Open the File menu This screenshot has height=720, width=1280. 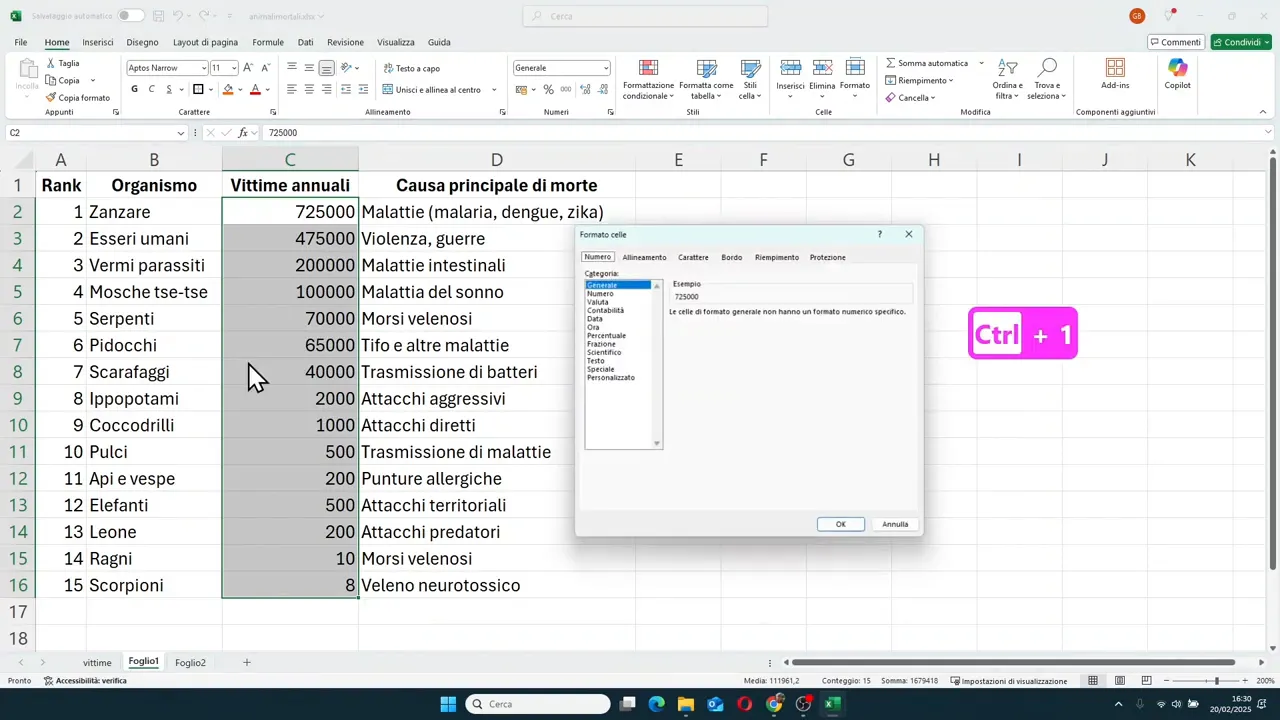tap(21, 42)
